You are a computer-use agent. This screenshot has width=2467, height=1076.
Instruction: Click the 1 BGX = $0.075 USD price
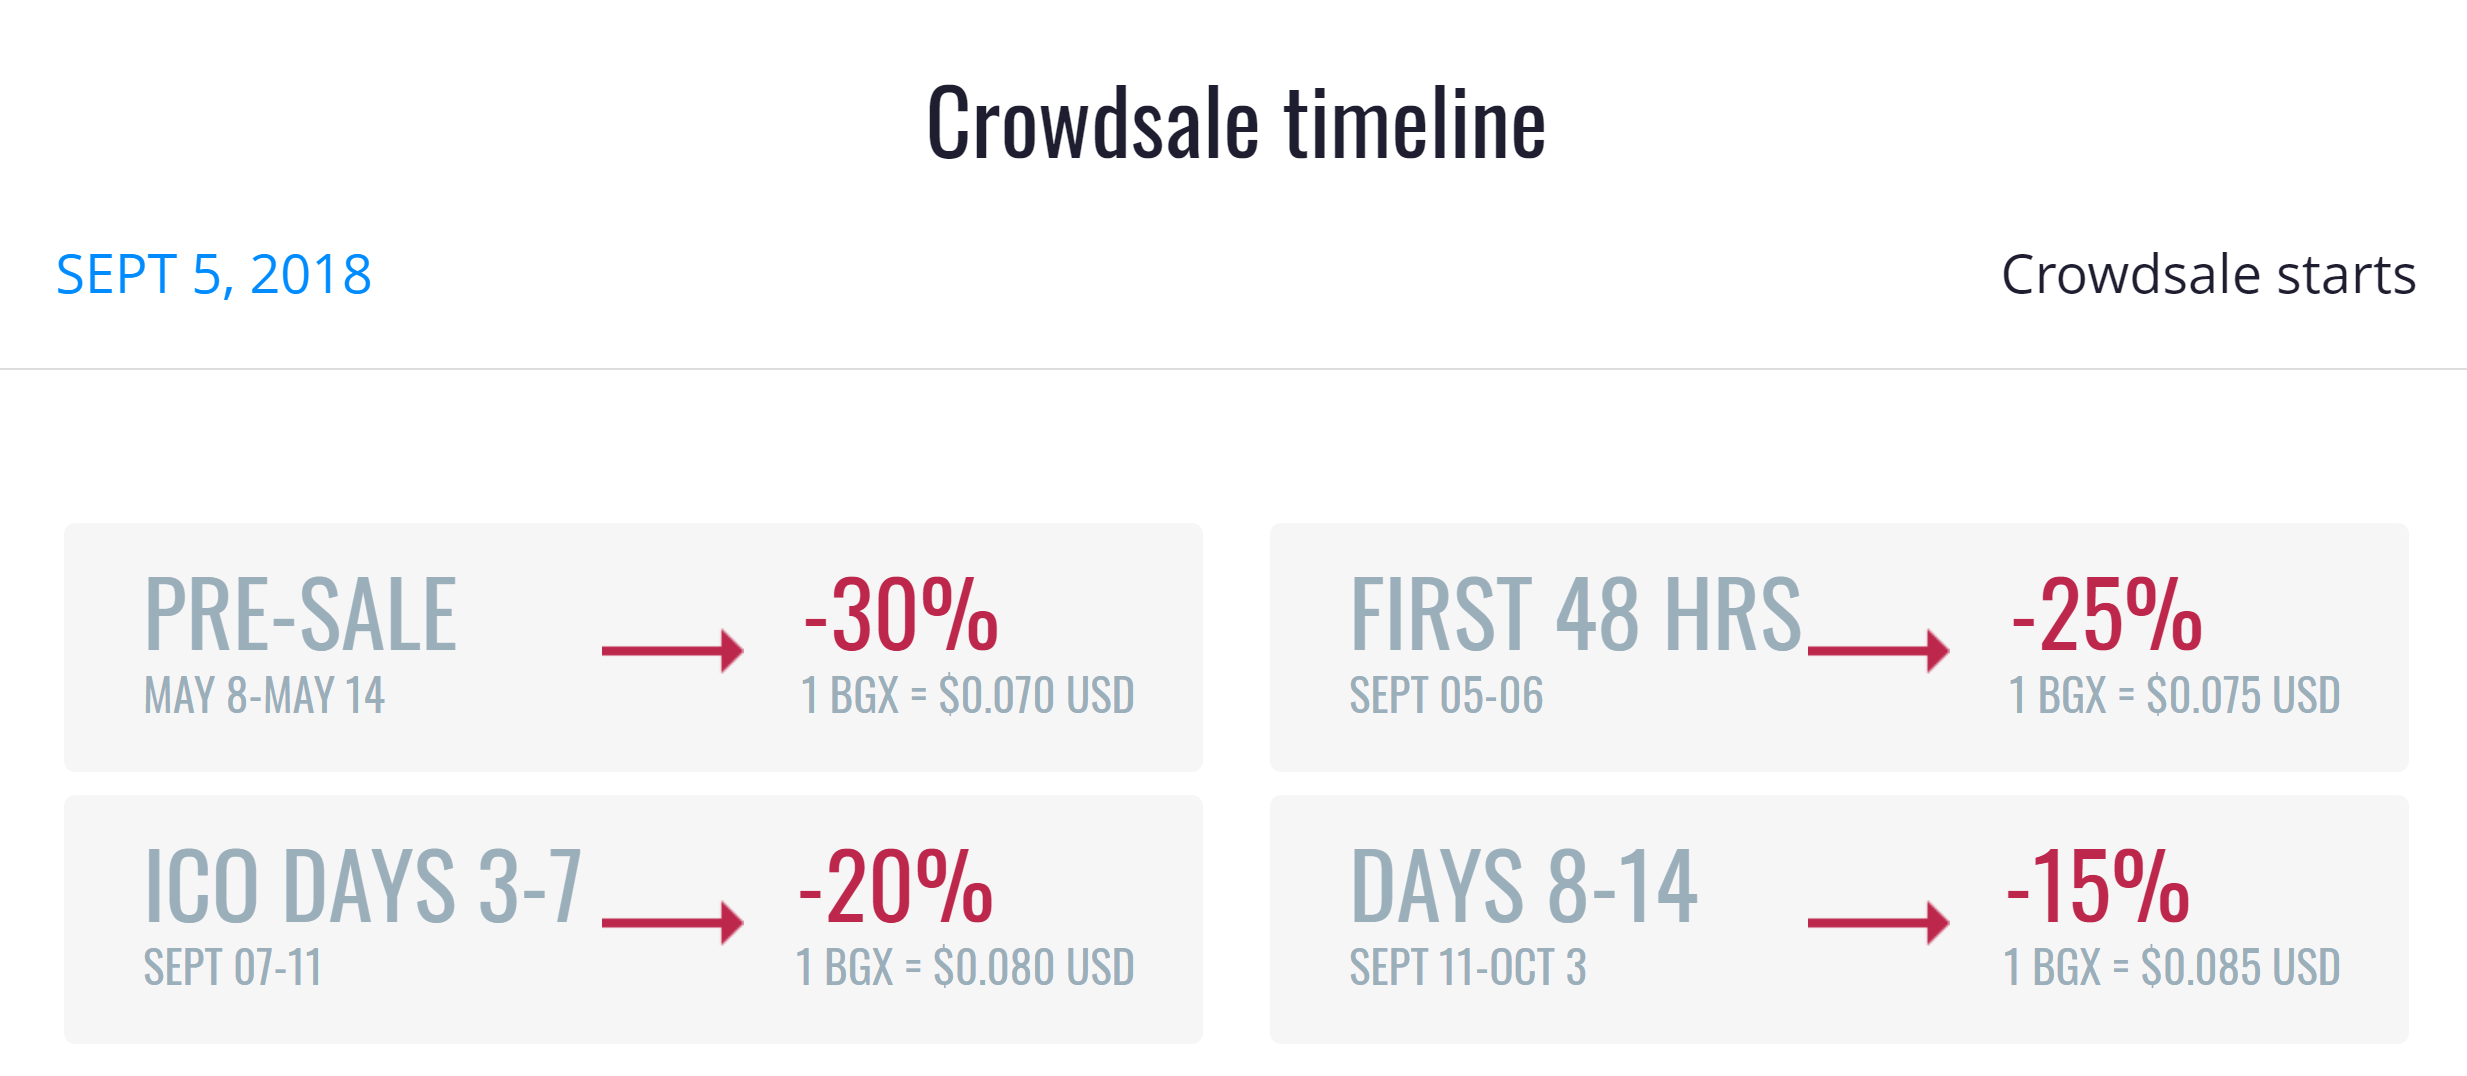(x=2174, y=695)
